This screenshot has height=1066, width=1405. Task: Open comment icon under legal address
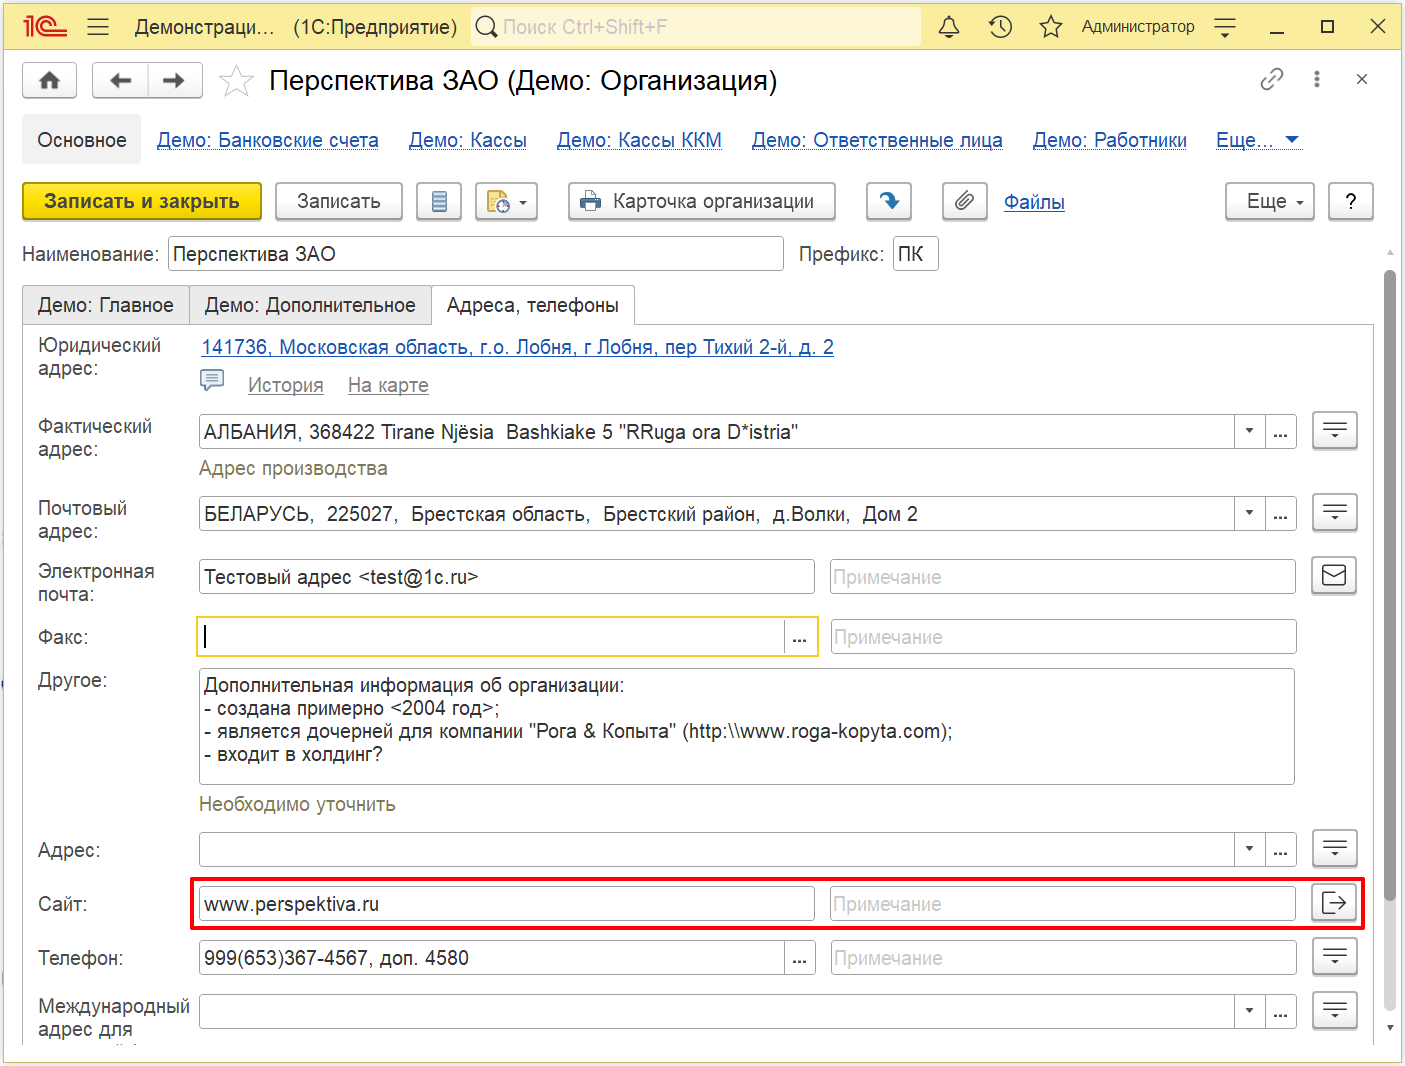[212, 380]
